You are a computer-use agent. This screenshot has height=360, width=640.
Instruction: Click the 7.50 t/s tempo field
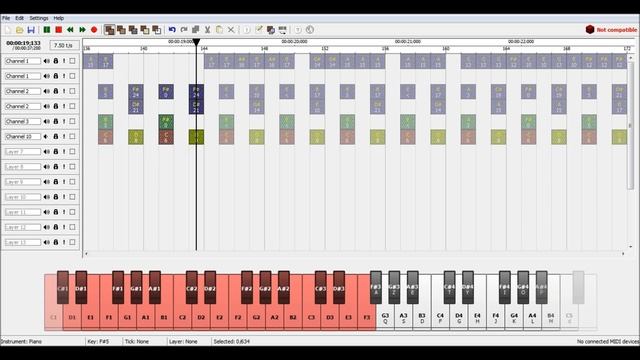click(64, 45)
